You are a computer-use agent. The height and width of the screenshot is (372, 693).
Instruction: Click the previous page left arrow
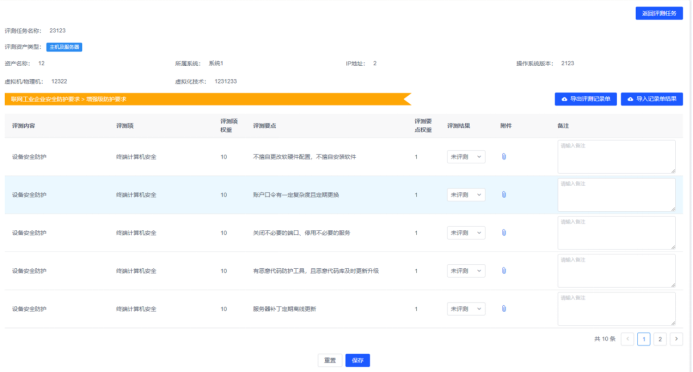[x=628, y=339]
